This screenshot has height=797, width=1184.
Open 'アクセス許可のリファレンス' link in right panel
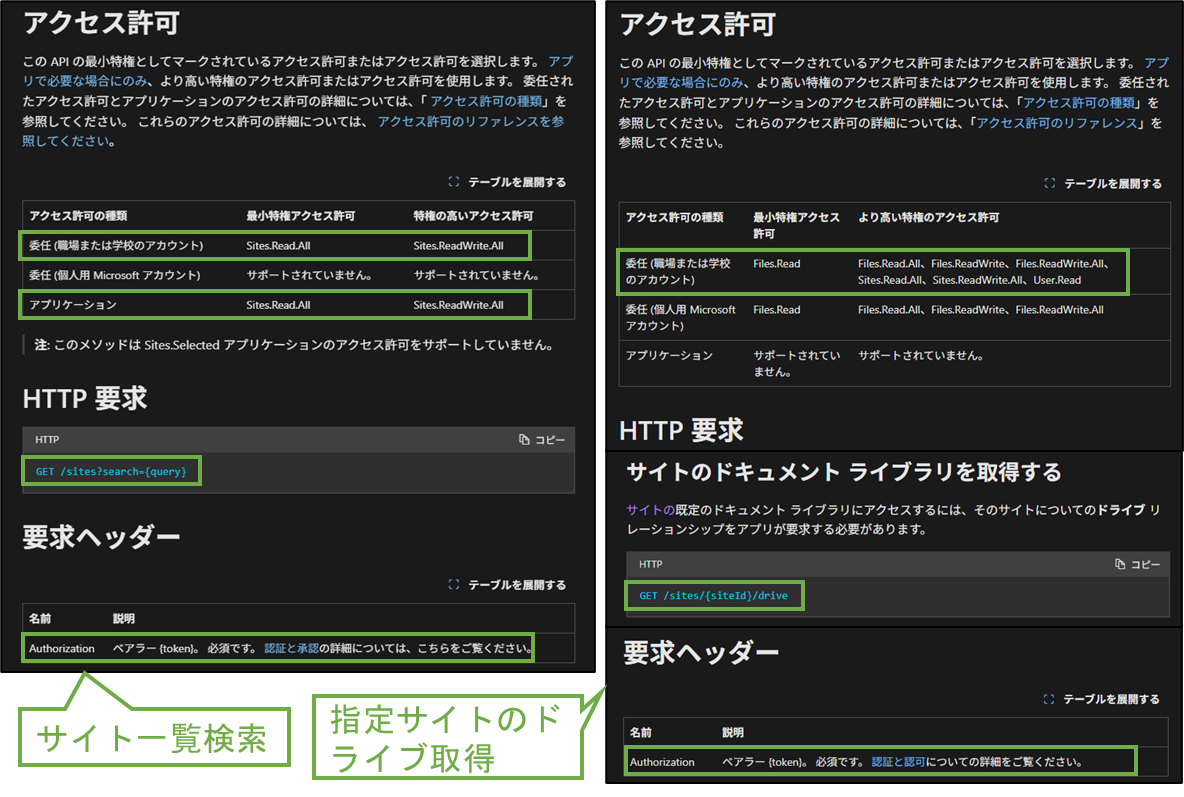[1057, 123]
